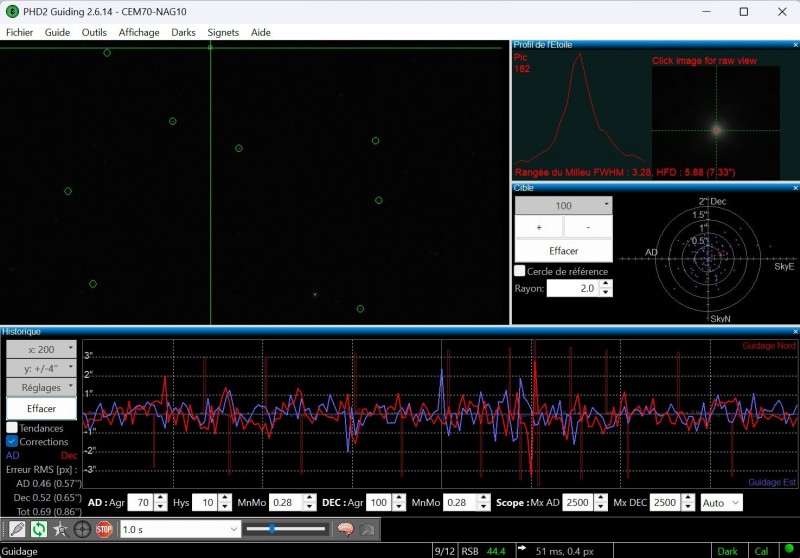Zoom out target with - button
The image size is (800, 558).
588,227
